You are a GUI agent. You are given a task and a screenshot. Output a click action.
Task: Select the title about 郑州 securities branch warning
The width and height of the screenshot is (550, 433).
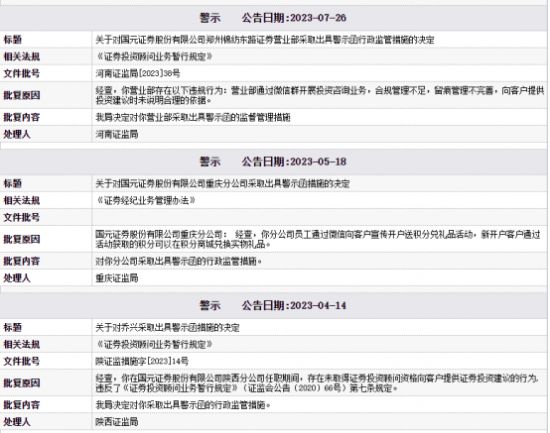[x=265, y=40]
